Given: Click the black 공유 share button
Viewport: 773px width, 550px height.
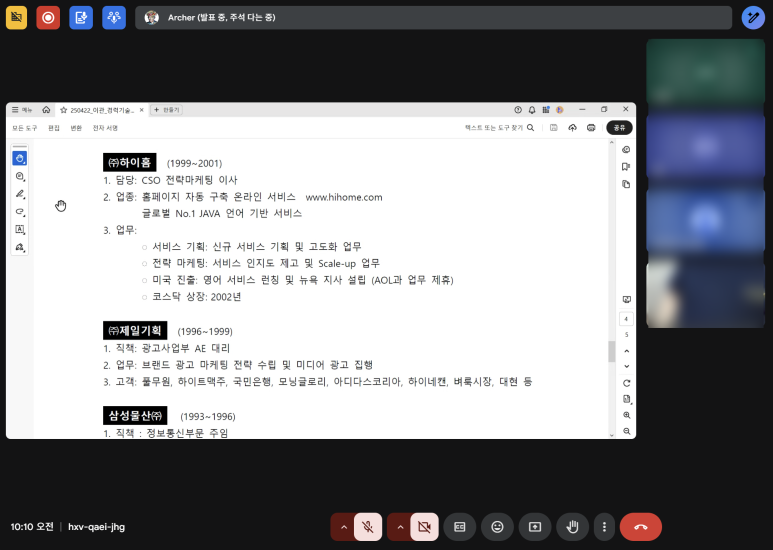Looking at the screenshot, I should pyautogui.click(x=619, y=128).
